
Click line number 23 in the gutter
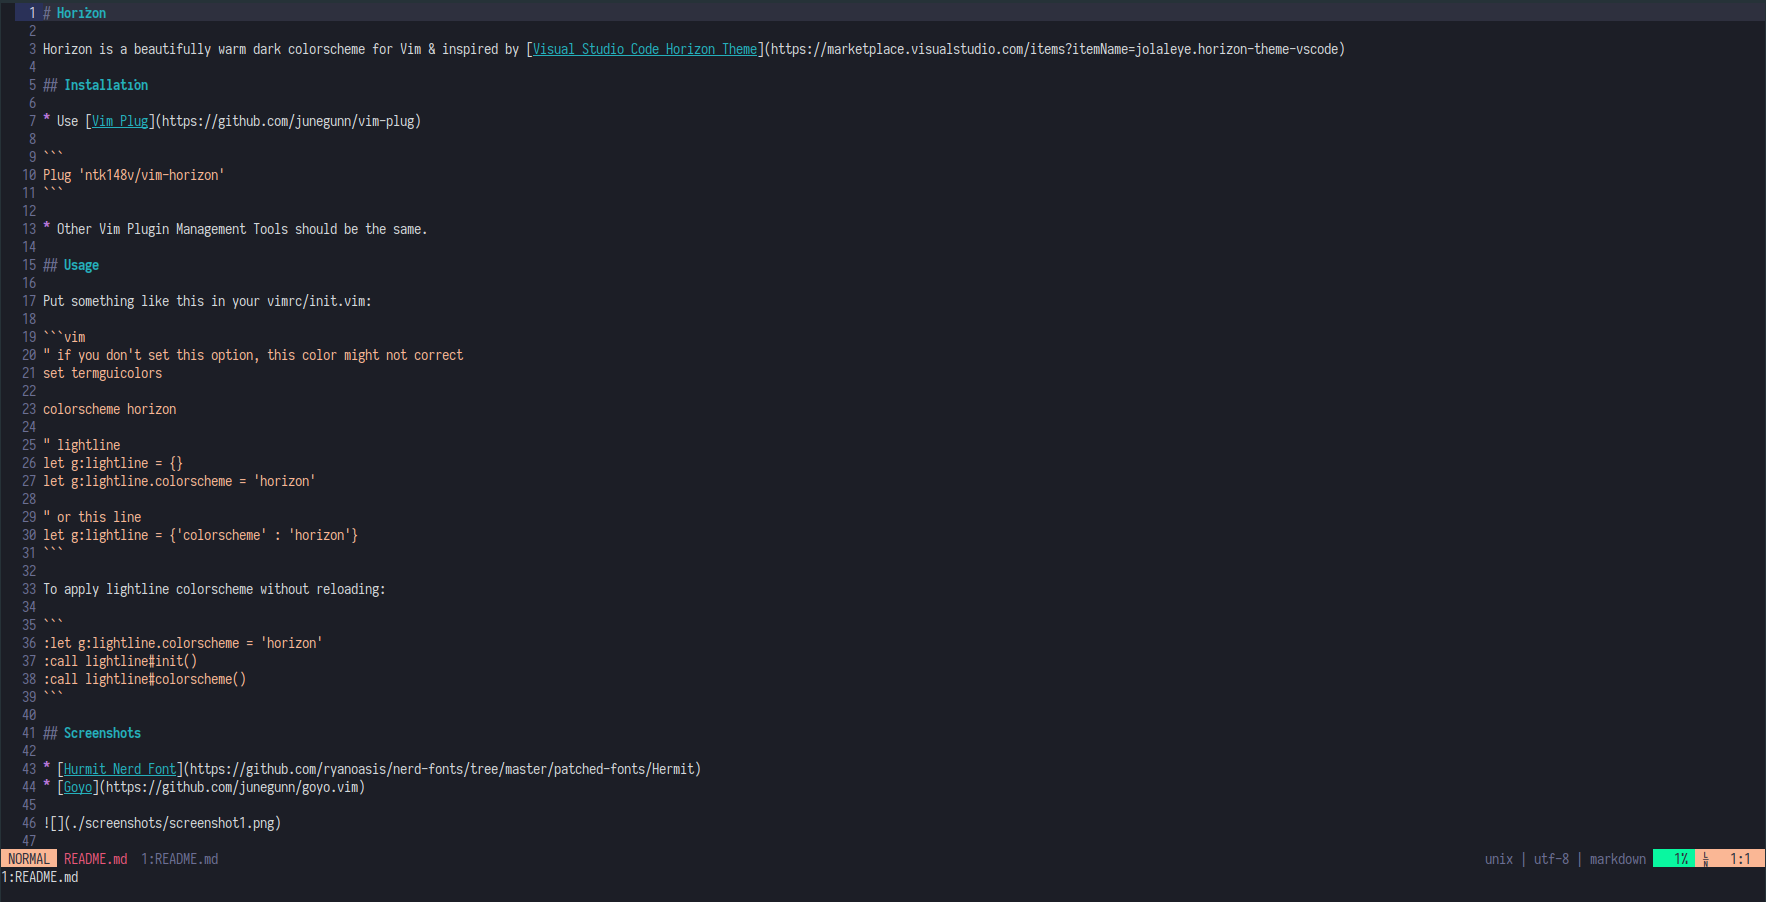29,409
